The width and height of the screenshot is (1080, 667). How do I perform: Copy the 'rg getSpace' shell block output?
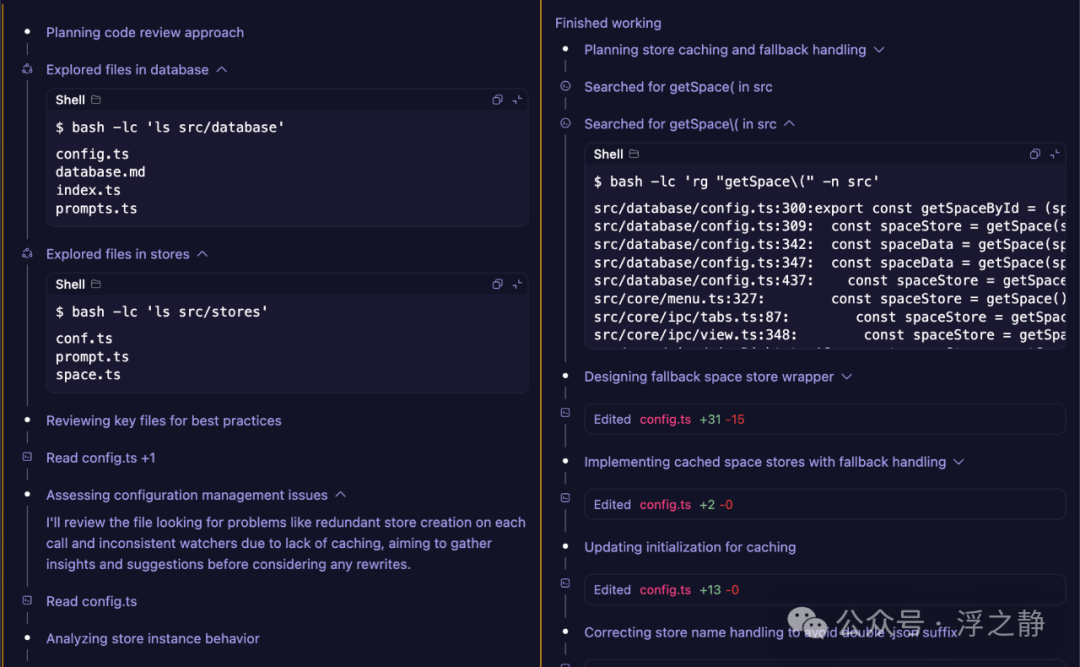(1035, 154)
